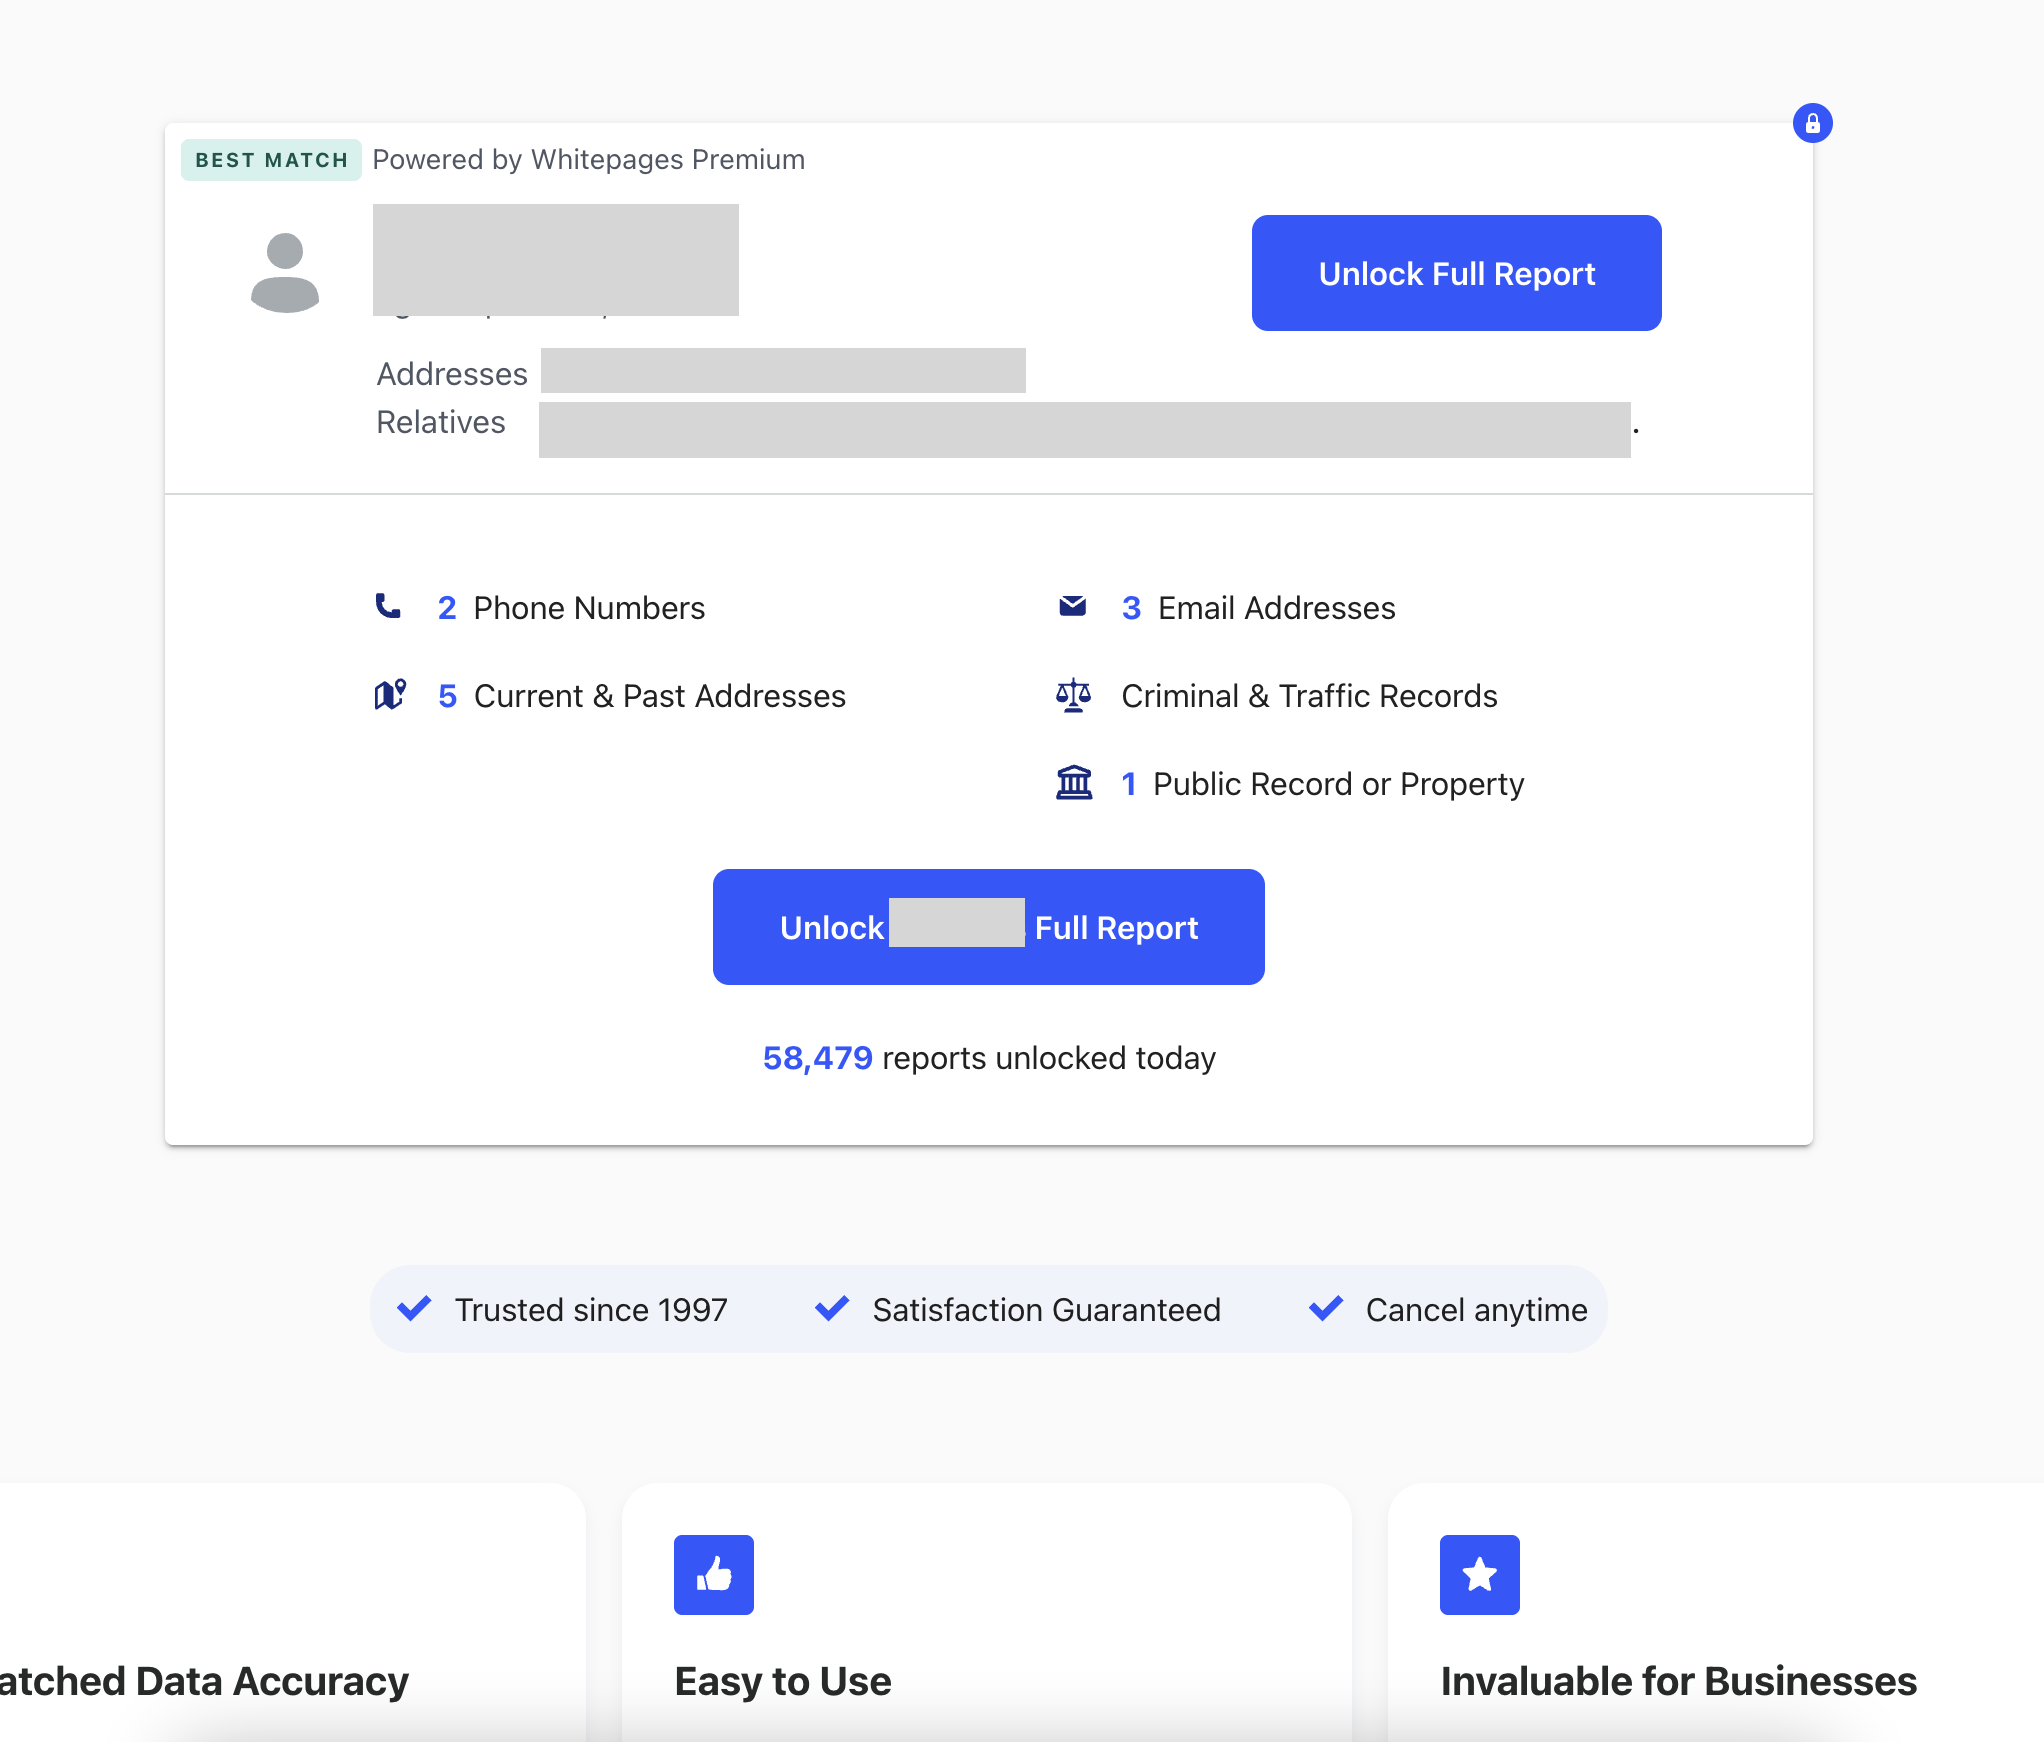The image size is (2044, 1742).
Task: Click the BEST MATCH badge
Action: (271, 160)
